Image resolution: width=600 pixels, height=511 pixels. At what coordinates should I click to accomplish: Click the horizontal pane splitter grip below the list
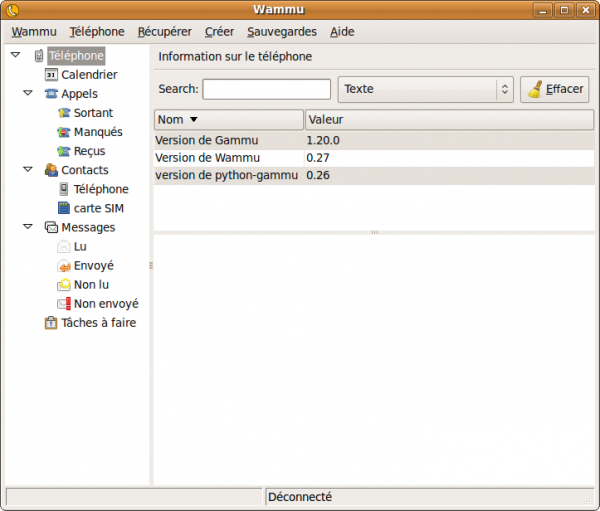pyautogui.click(x=375, y=232)
